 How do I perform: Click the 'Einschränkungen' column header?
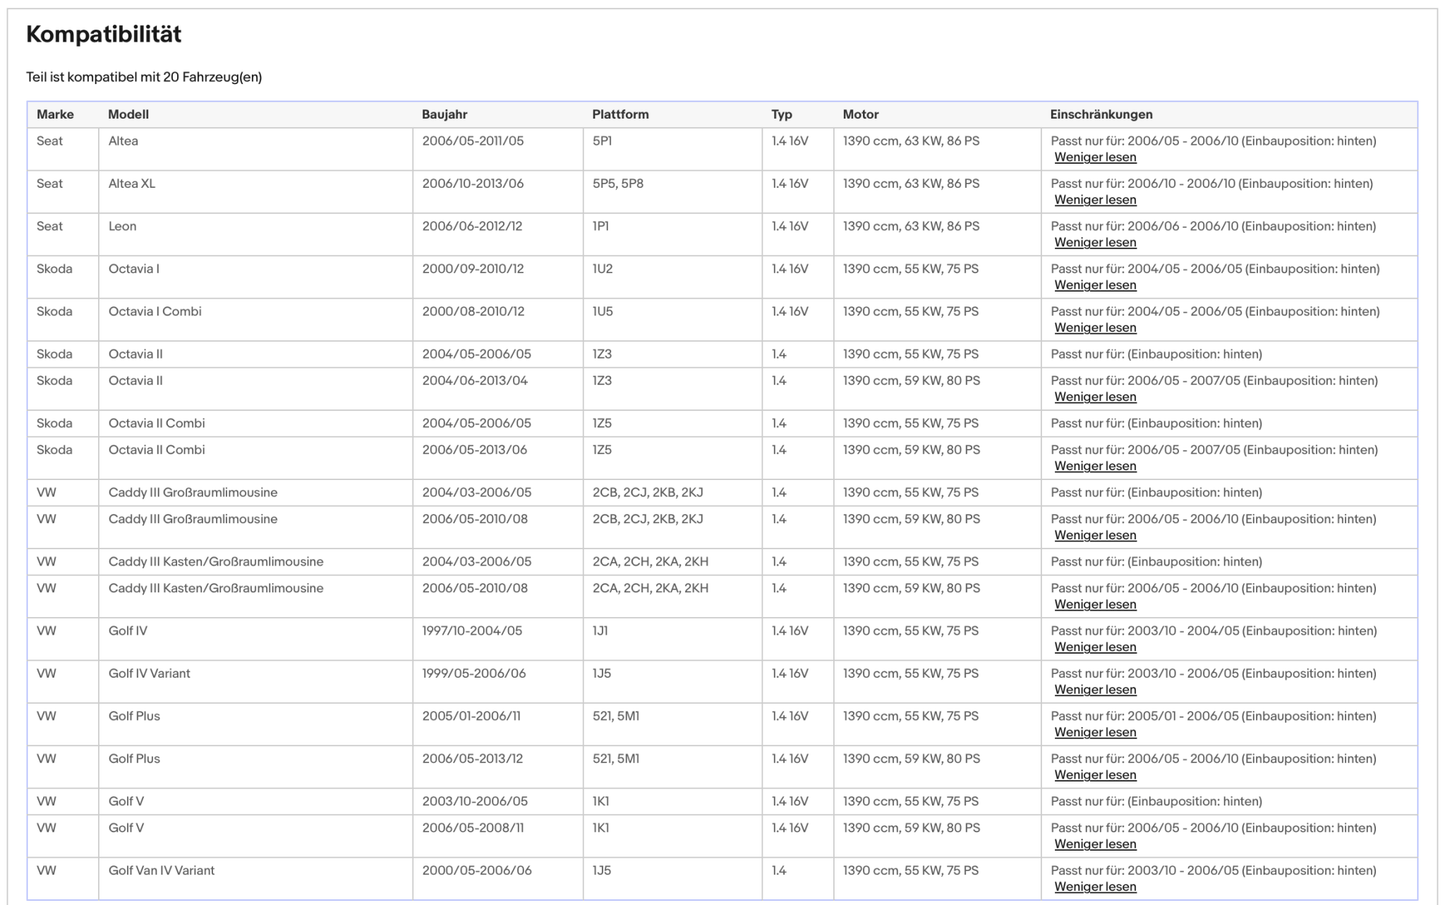(x=1101, y=115)
